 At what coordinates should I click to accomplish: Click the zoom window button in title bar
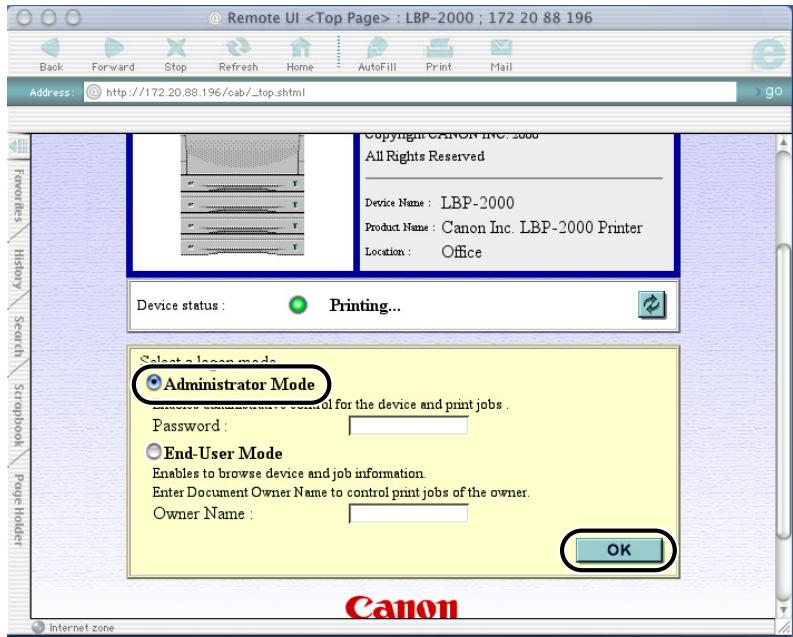pyautogui.click(x=73, y=18)
